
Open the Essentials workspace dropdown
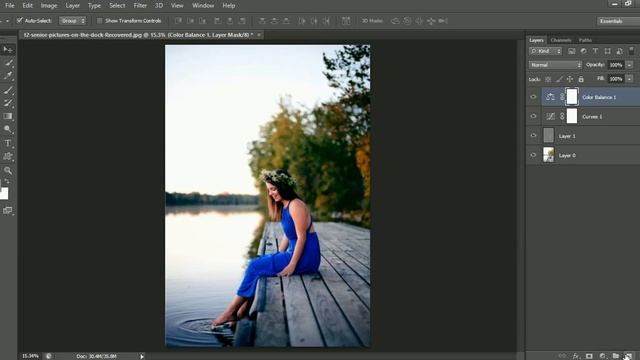[618, 21]
